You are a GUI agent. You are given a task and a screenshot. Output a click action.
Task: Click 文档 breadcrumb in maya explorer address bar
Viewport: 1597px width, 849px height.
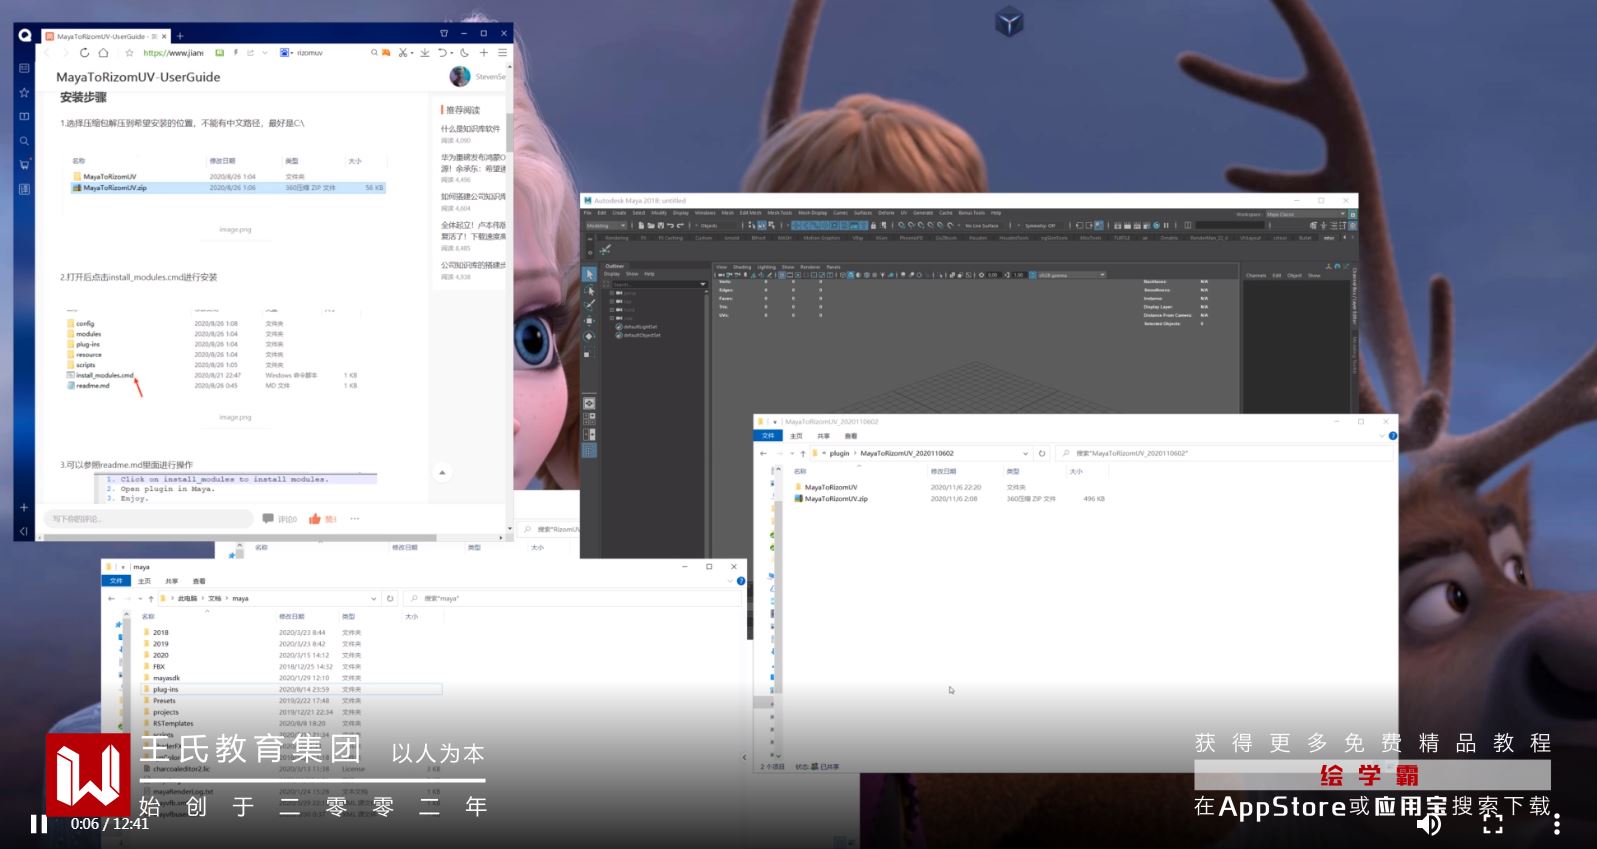point(214,598)
